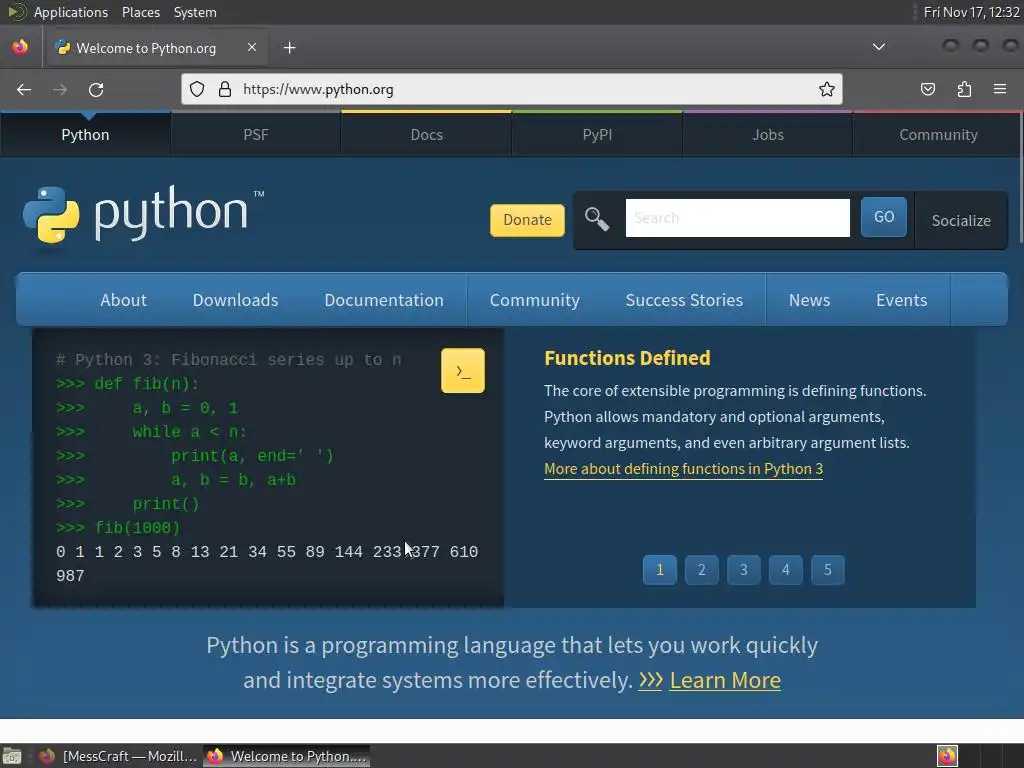
Task: Click the site security padlock icon
Action: tap(225, 89)
